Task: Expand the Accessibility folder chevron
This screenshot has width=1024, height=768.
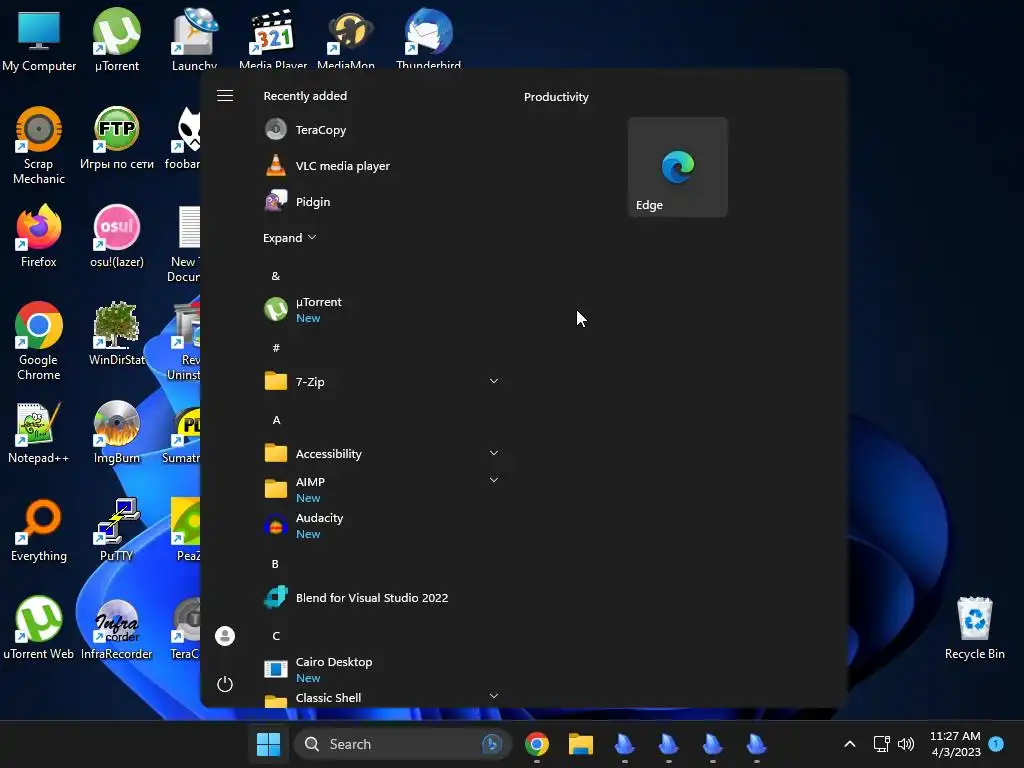Action: (494, 453)
